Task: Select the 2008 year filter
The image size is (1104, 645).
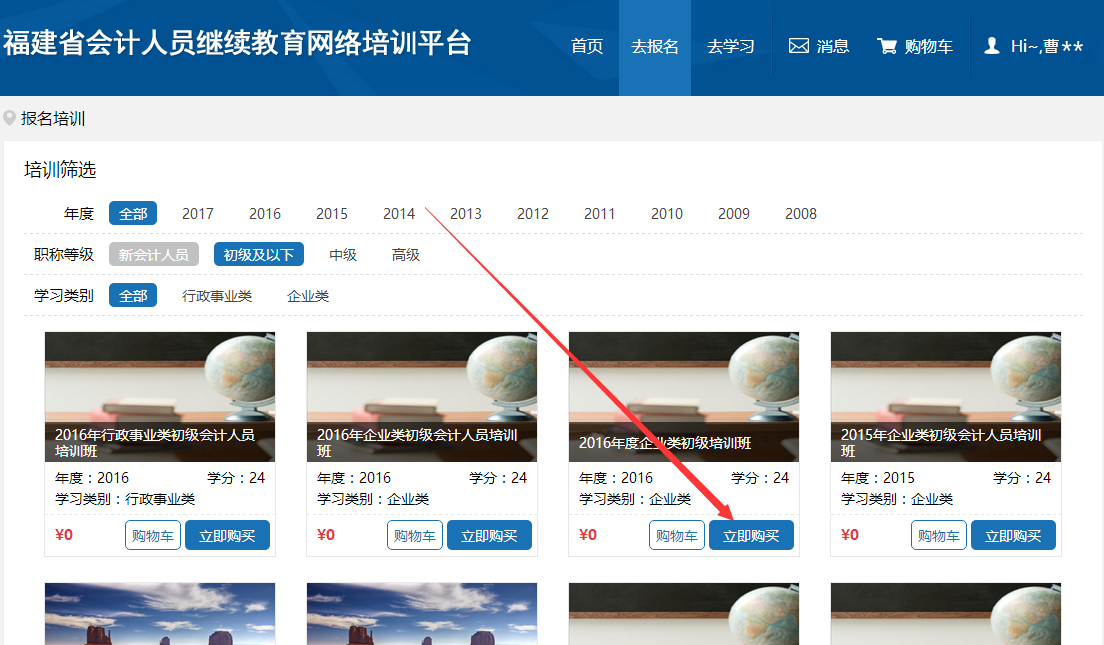Action: click(x=801, y=213)
